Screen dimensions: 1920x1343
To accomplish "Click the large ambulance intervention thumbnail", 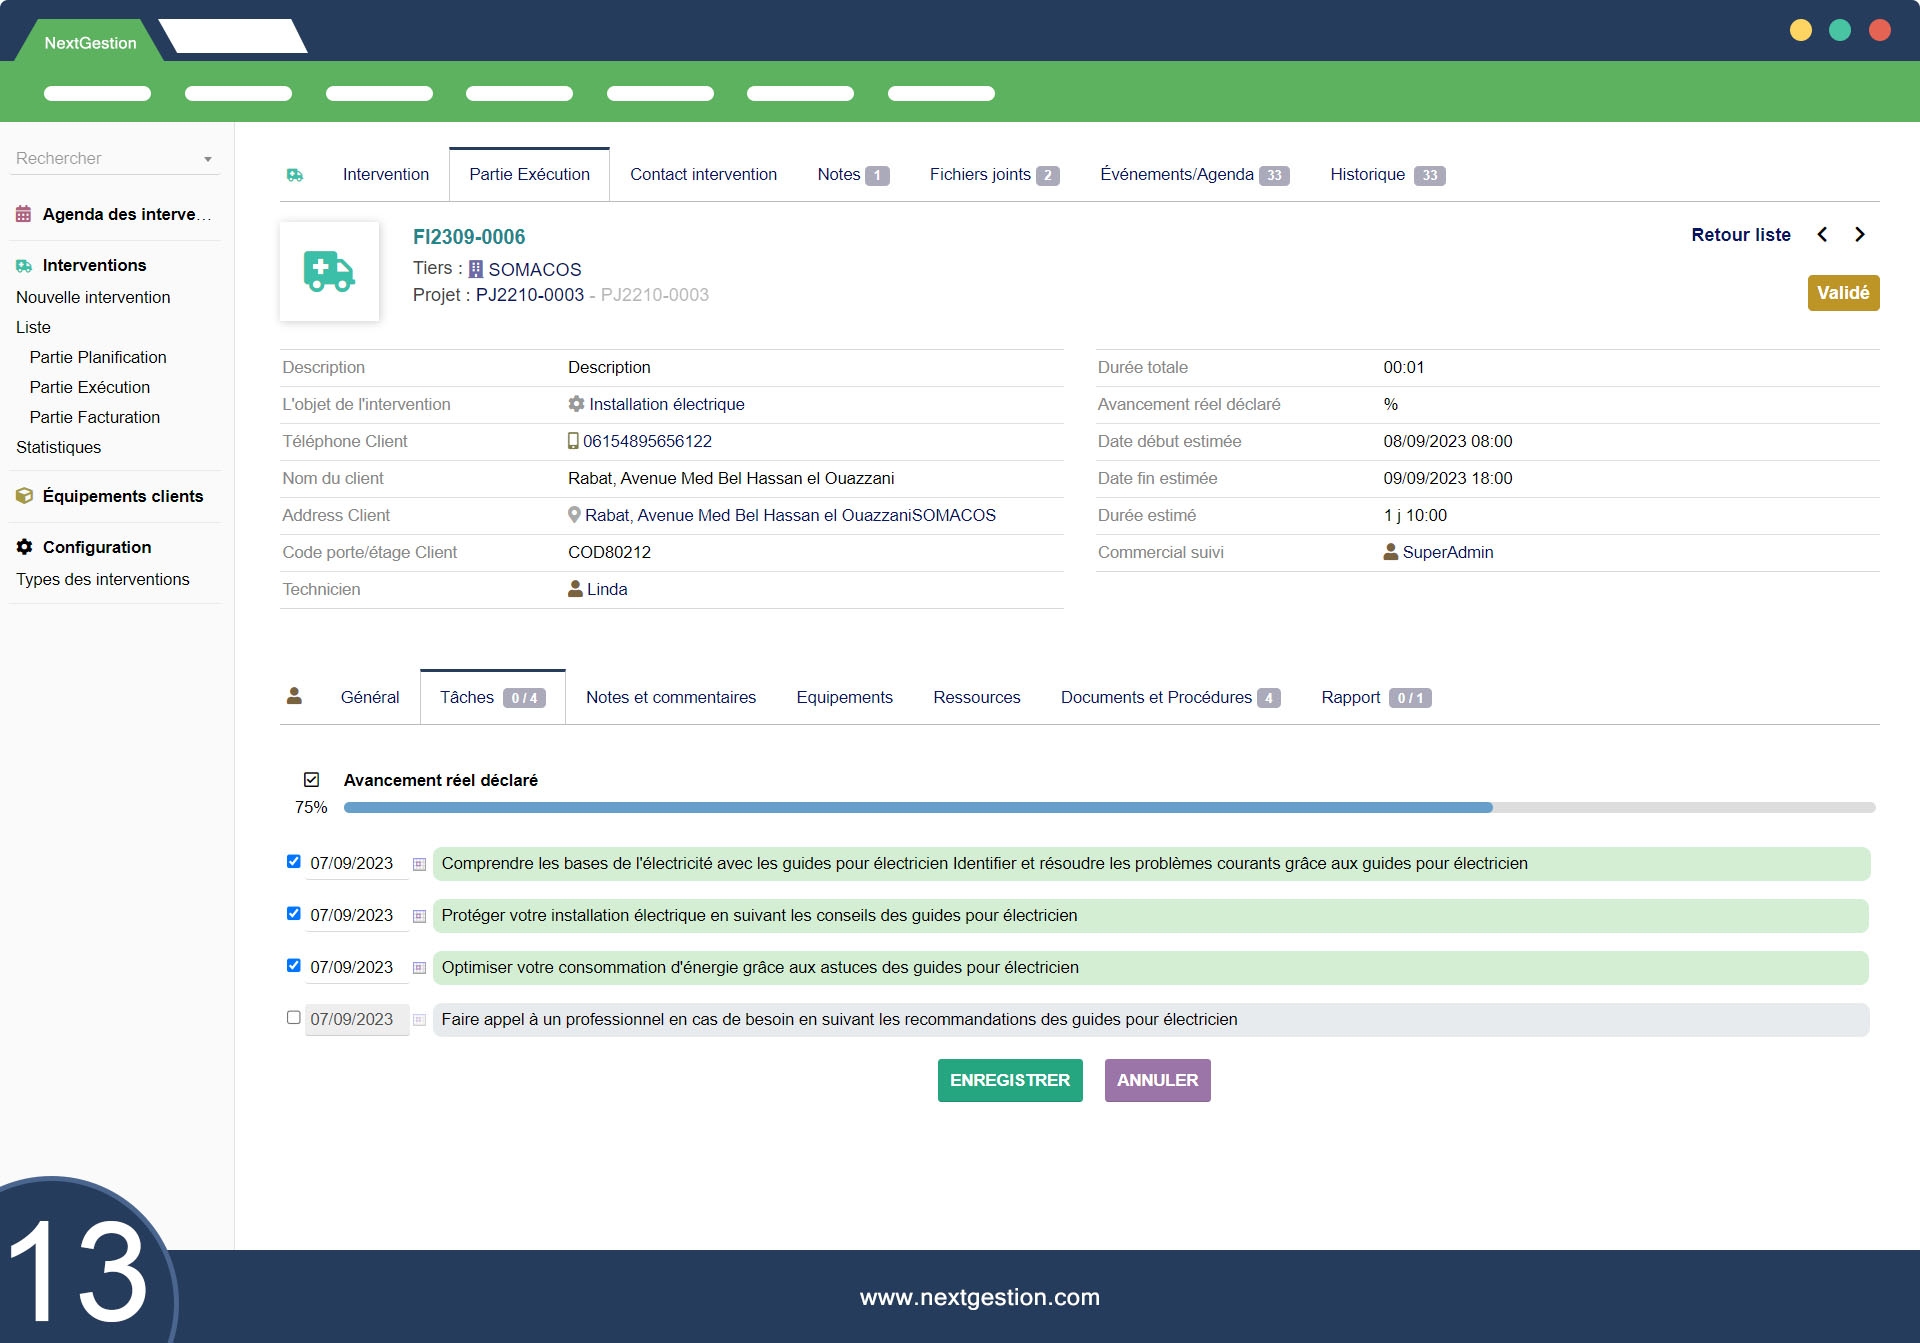I will pos(329,271).
